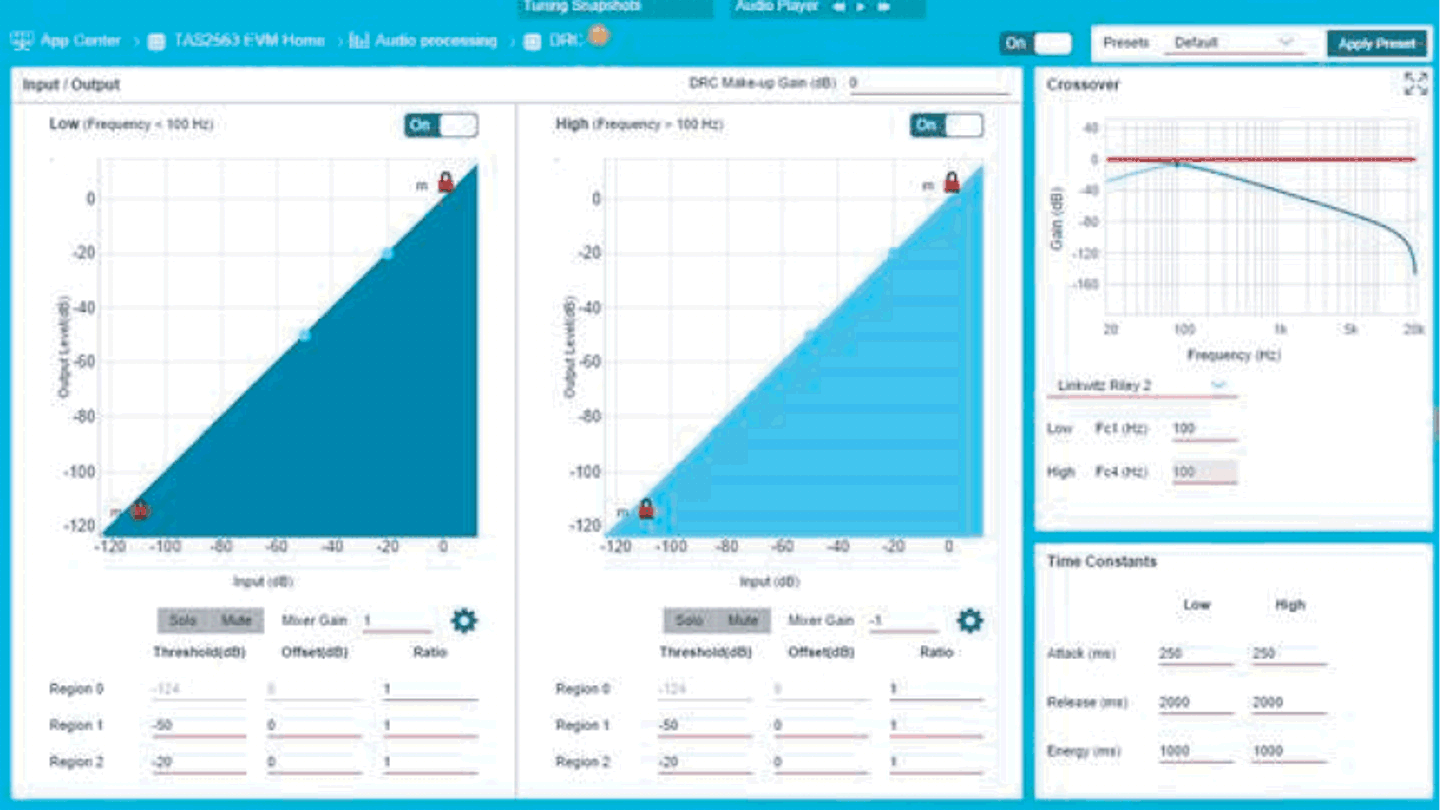
Task: Click the -50 dB point on Low curve
Action: 305,335
